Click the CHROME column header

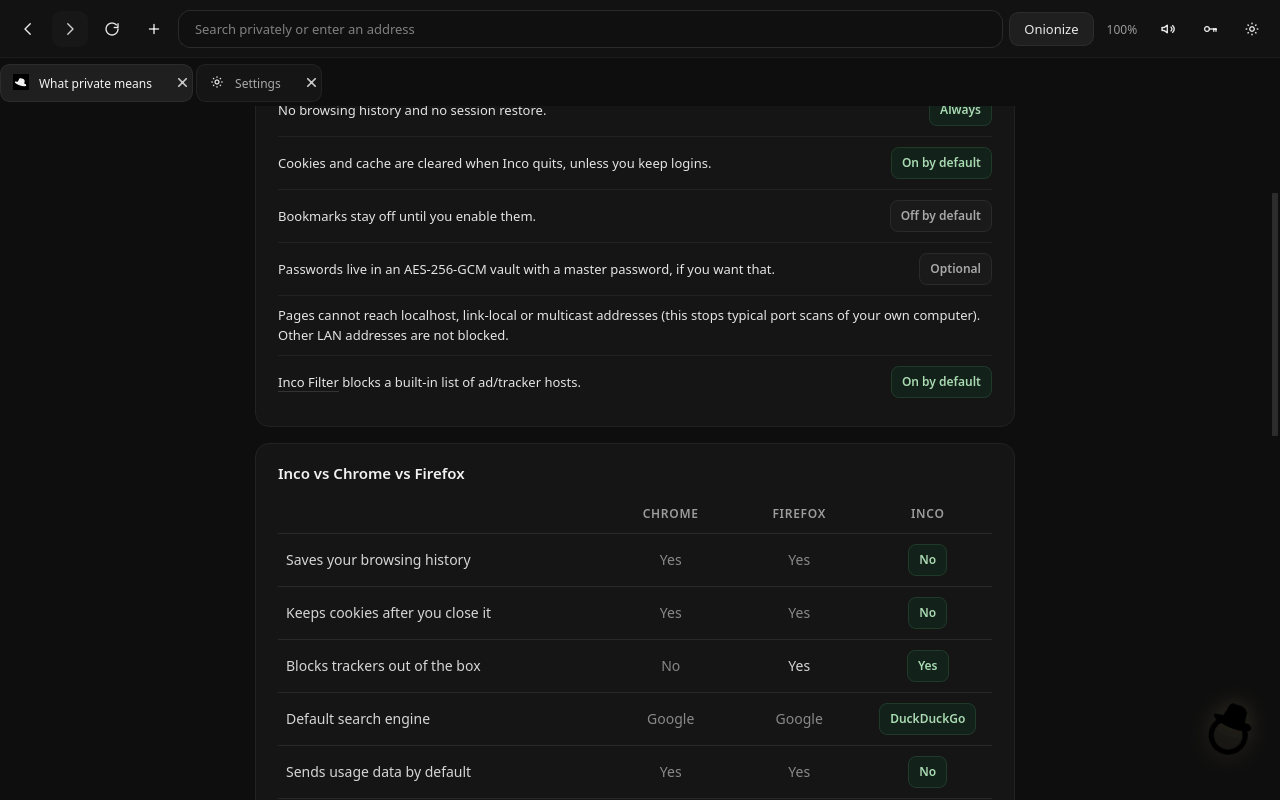[670, 514]
